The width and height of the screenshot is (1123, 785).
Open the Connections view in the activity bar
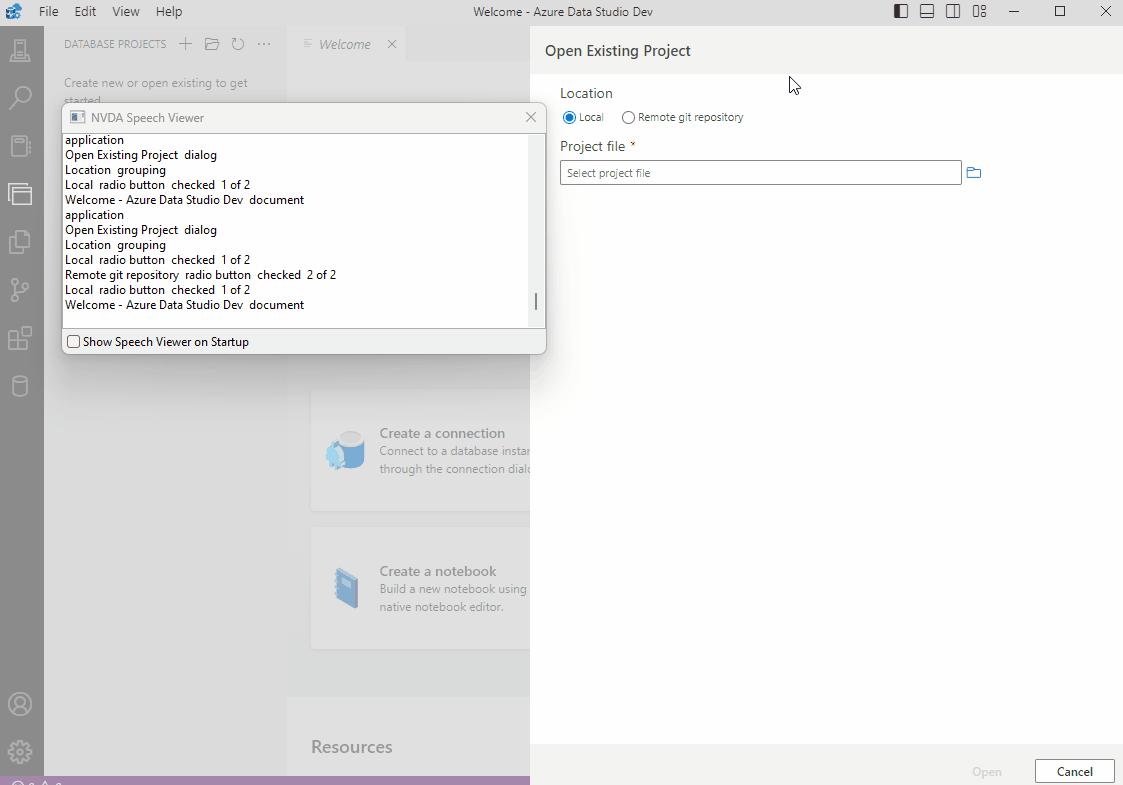(20, 50)
